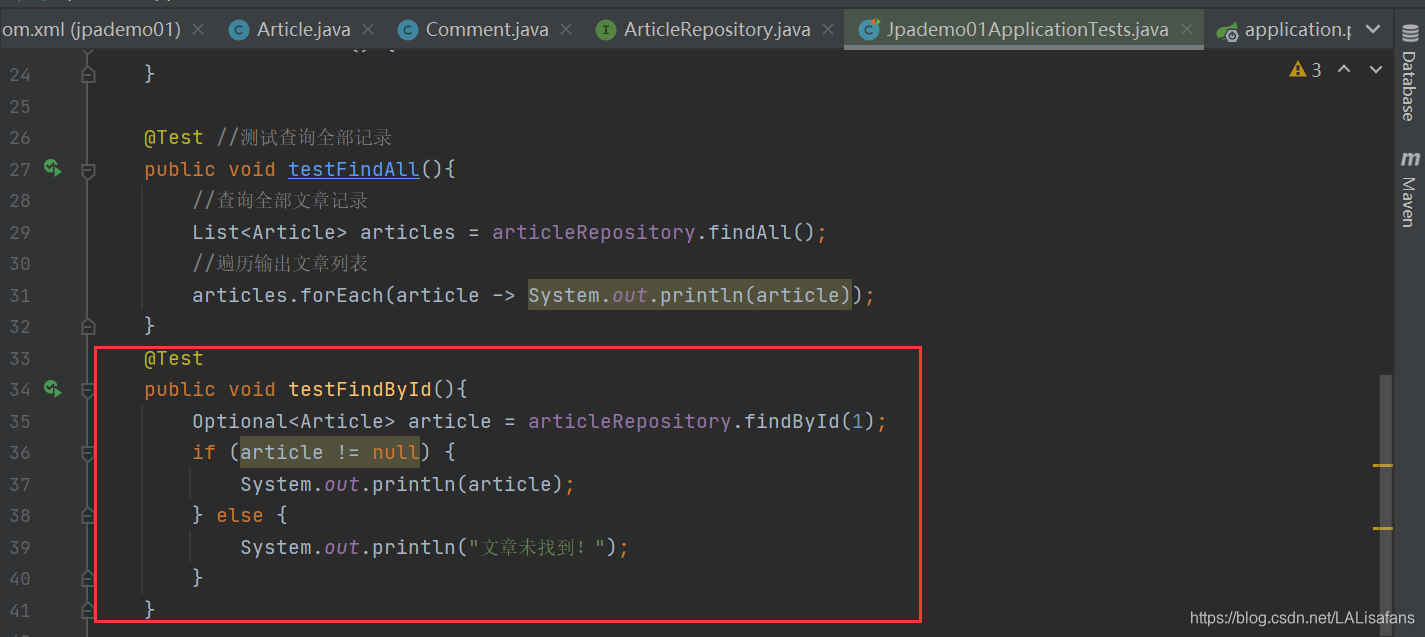The width and height of the screenshot is (1425, 637).
Task: Click articles.forEach on line 31
Action: pyautogui.click(x=288, y=295)
